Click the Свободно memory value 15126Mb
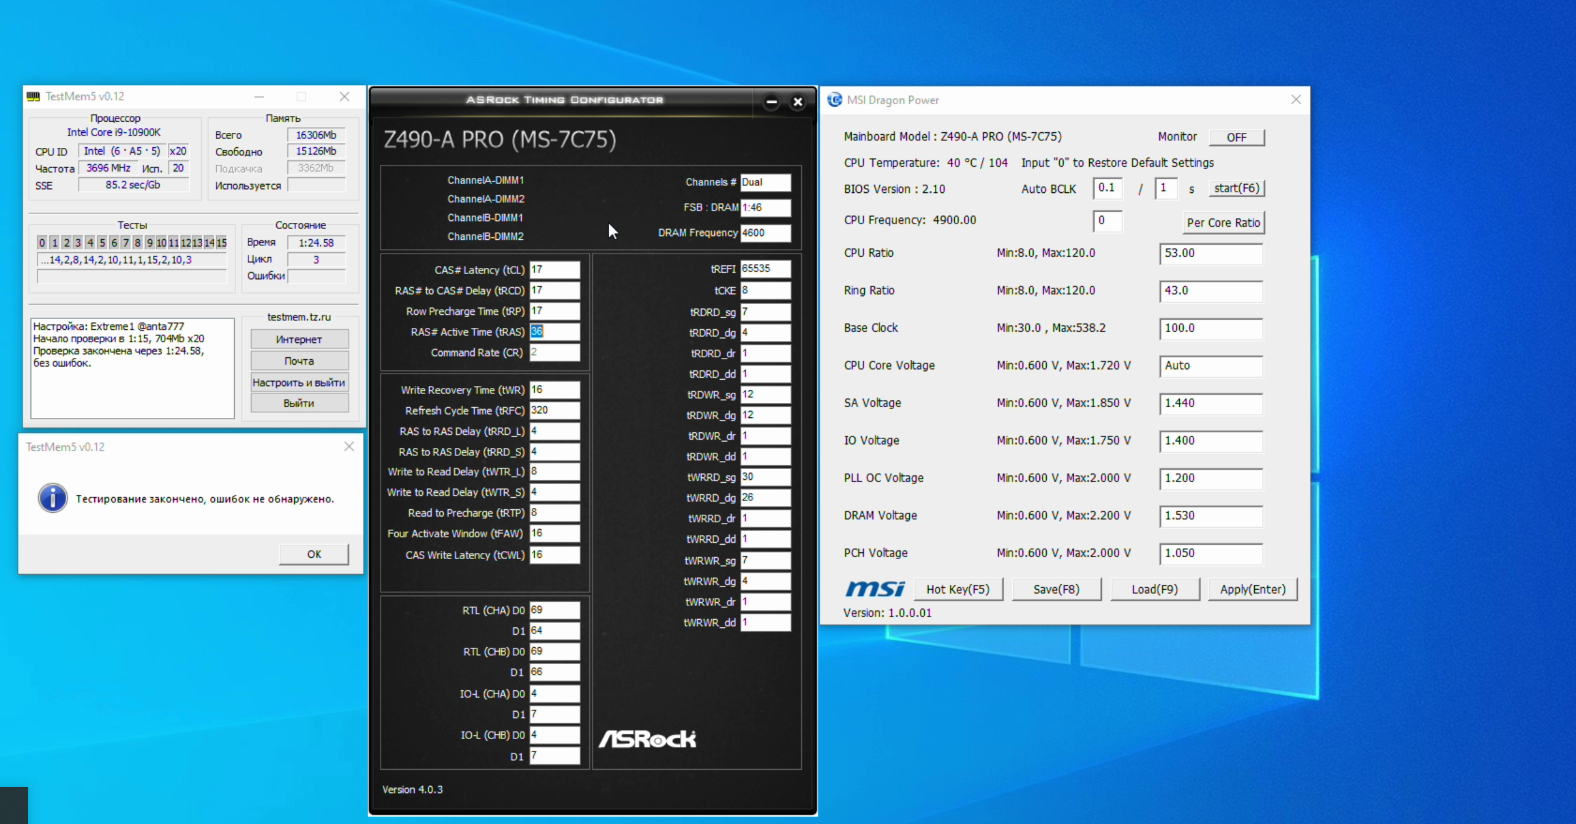Screen dimensions: 1576x824 316,152
